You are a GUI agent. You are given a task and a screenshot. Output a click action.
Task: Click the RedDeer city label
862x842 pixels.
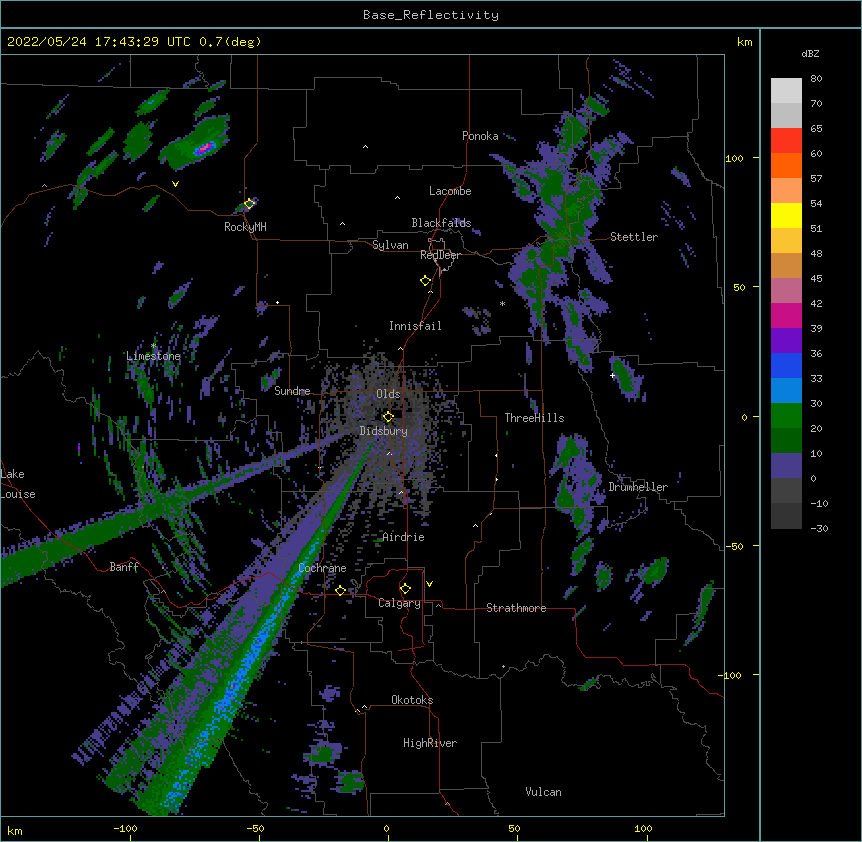440,255
